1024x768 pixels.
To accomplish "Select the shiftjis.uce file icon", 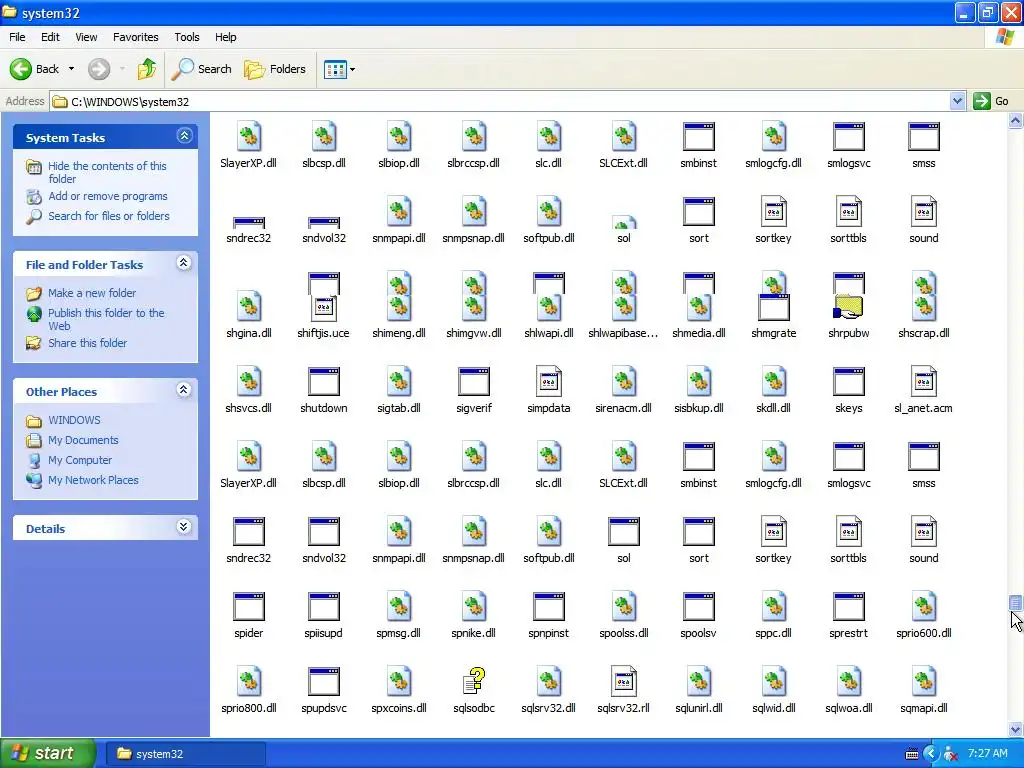I will point(324,307).
